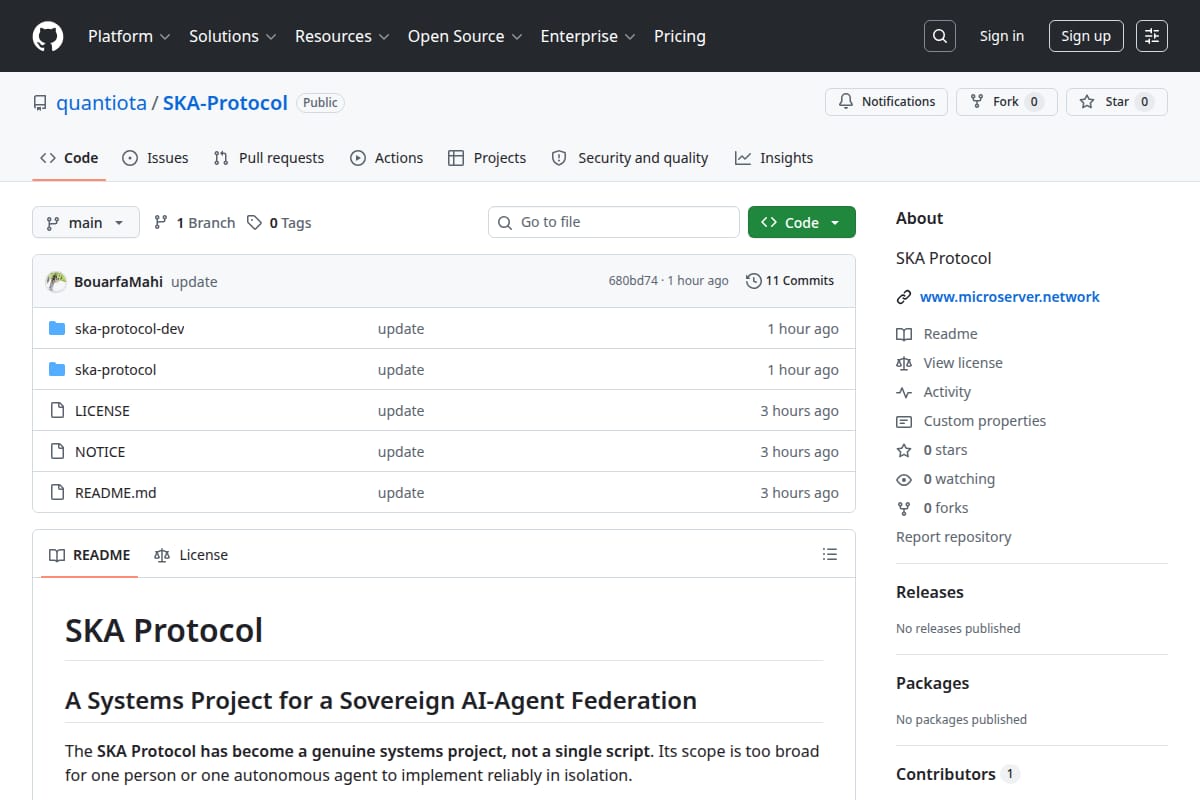Fork the SKA-Protocol repository
1200x800 pixels.
point(1007,102)
